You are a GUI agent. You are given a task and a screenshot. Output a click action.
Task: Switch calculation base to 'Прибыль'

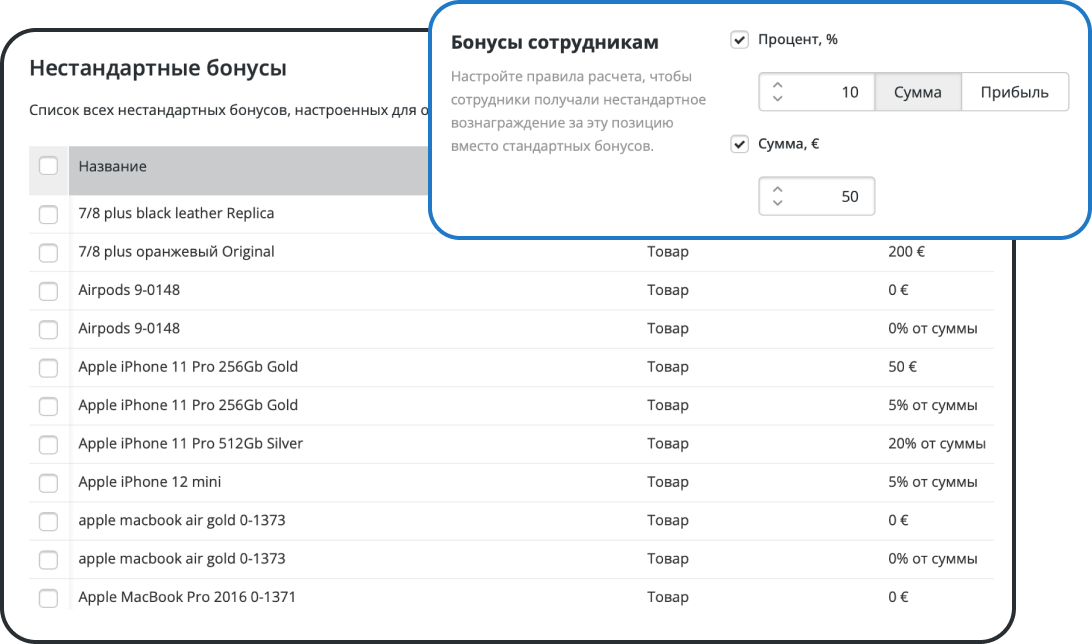(x=1014, y=92)
